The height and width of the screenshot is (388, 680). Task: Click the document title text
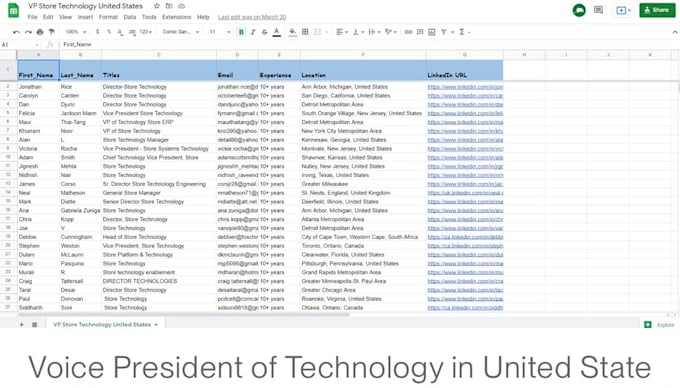(x=85, y=6)
